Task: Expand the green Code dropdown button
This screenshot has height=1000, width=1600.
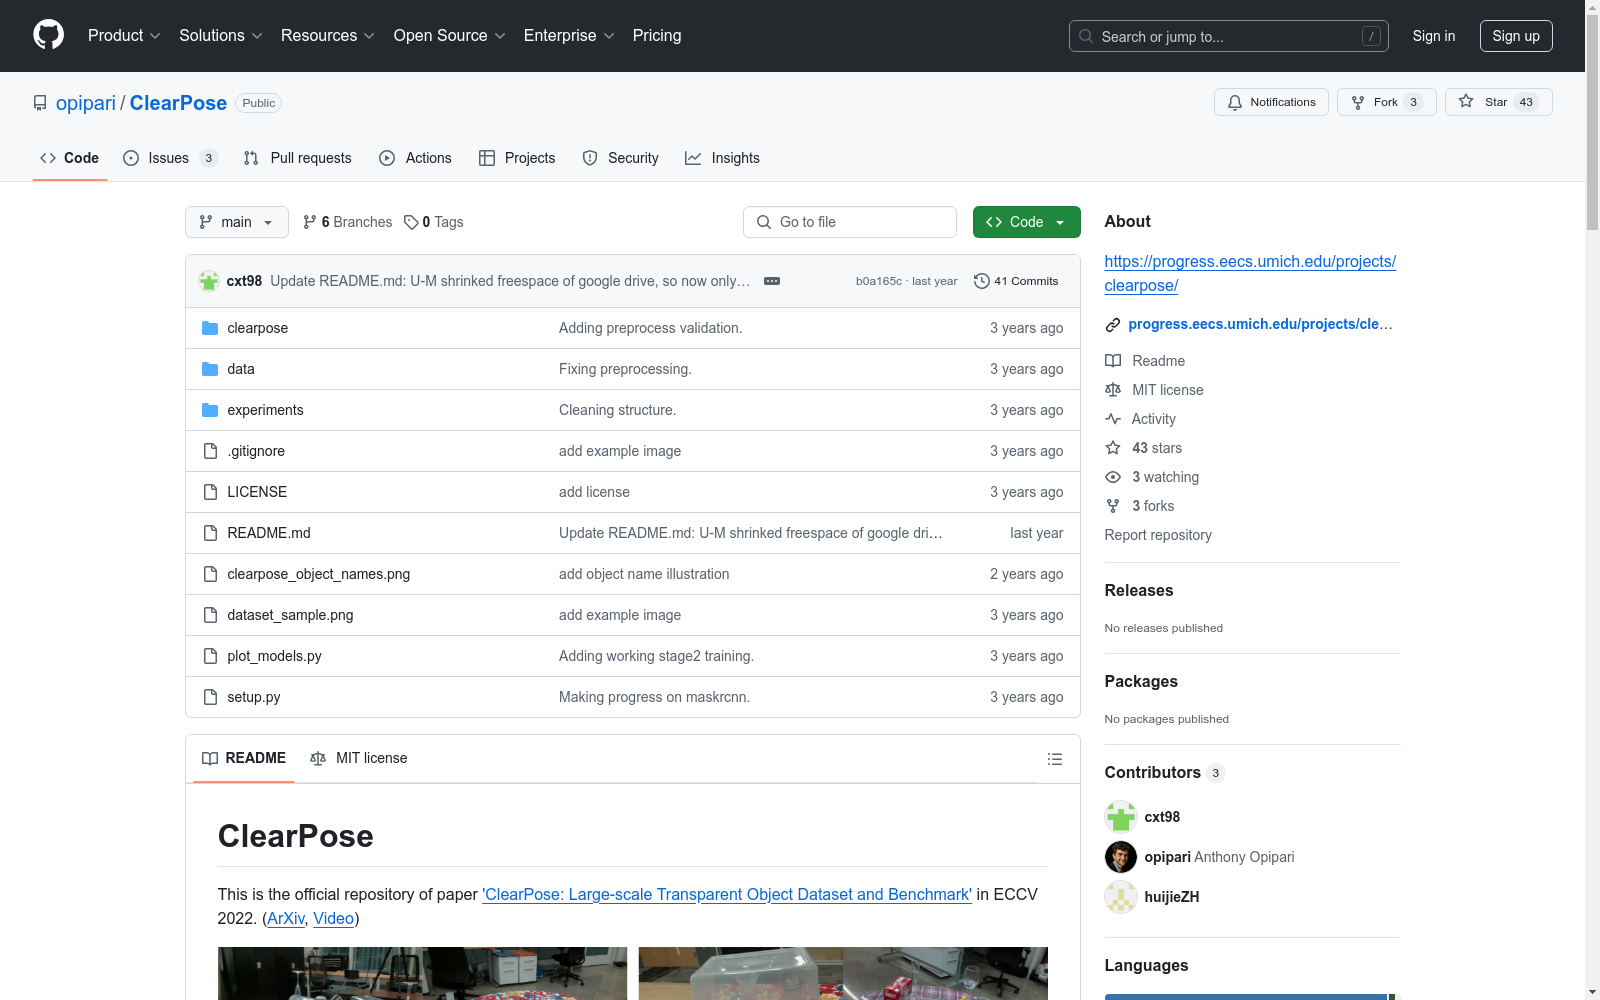Action: 1026,222
